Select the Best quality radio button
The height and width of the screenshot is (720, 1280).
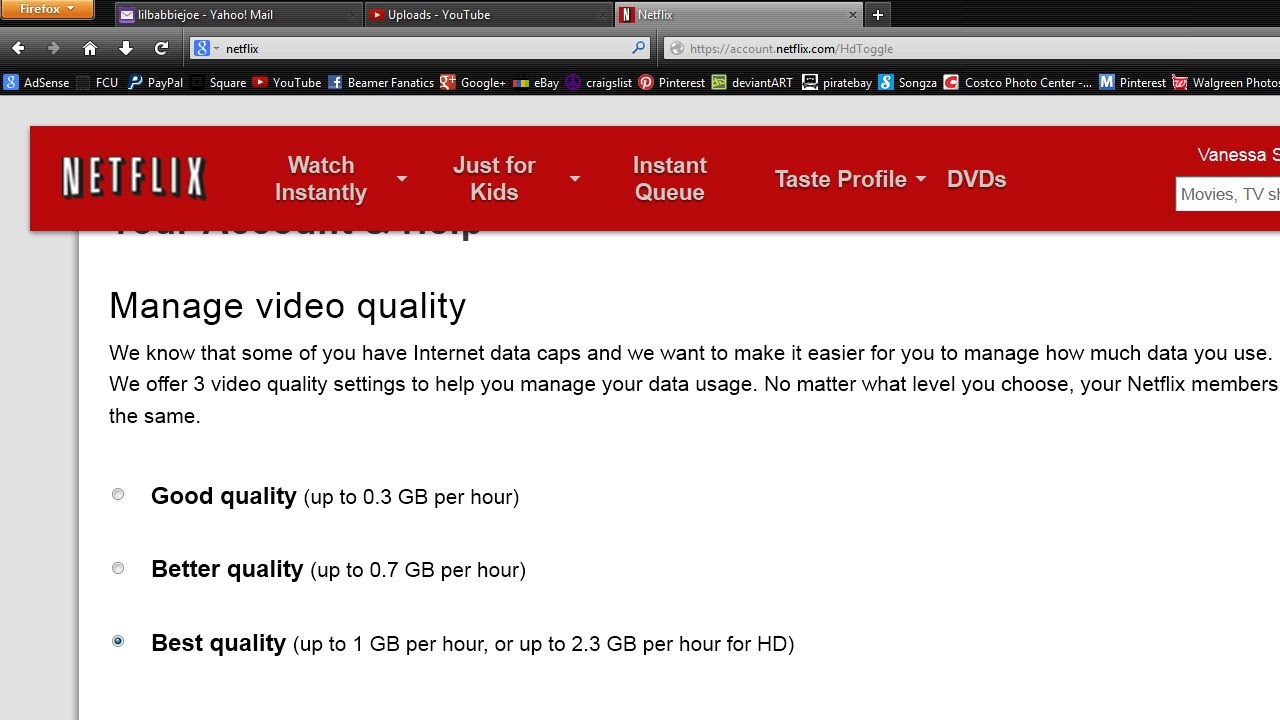point(118,641)
